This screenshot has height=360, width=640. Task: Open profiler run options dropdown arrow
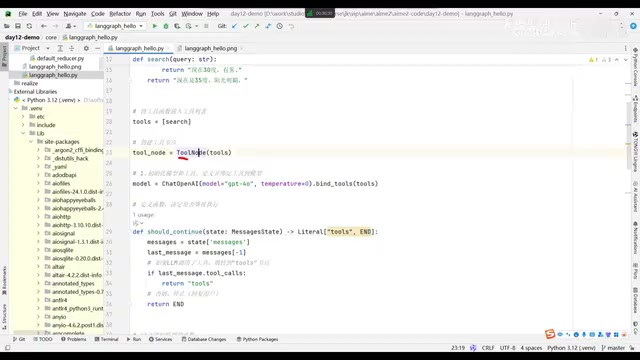pos(196,26)
